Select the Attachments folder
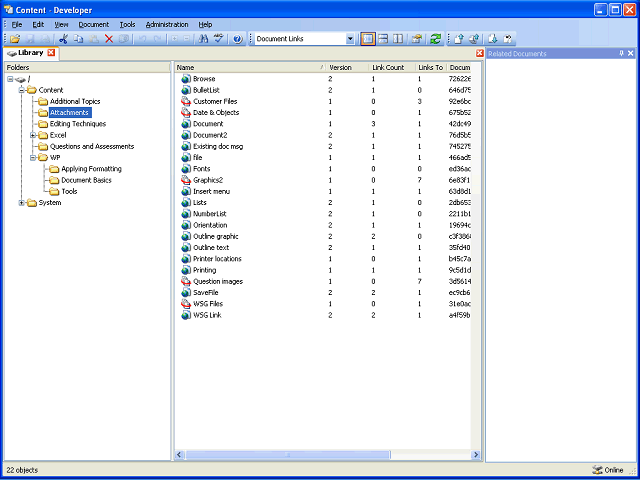Viewport: 640px width, 480px height. pos(69,113)
